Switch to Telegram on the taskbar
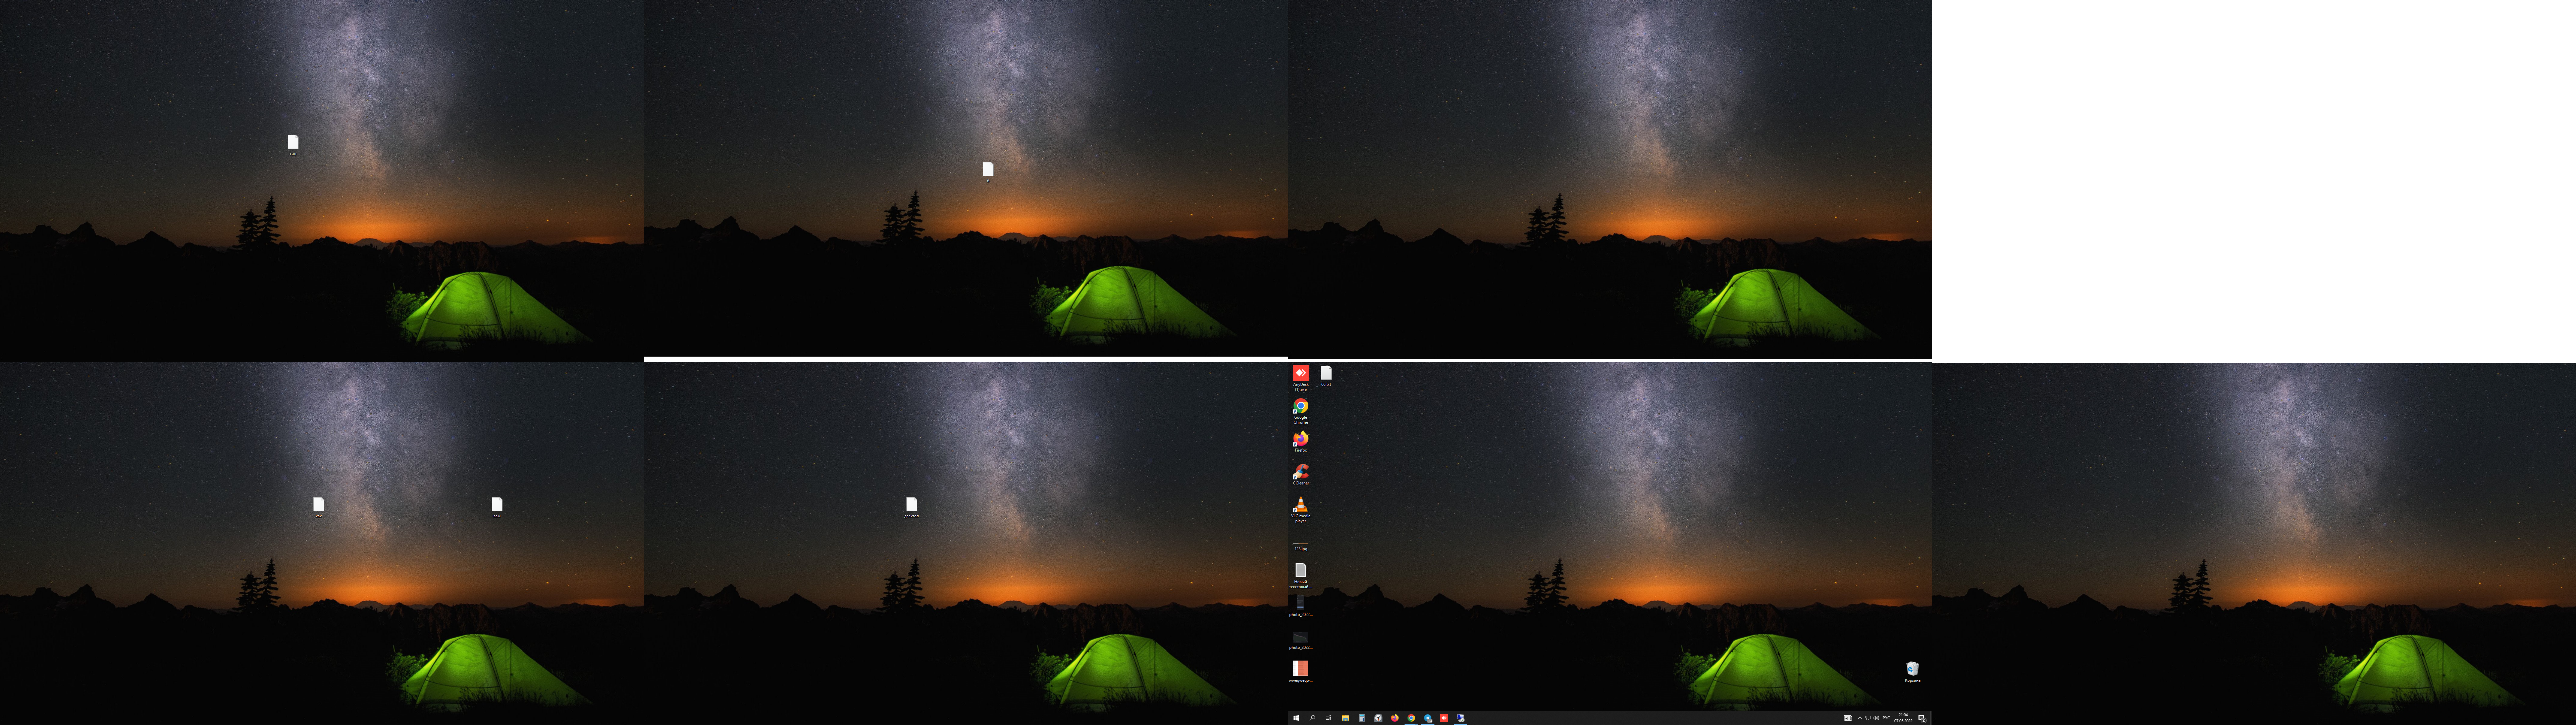The height and width of the screenshot is (725, 2576). pyautogui.click(x=1428, y=718)
